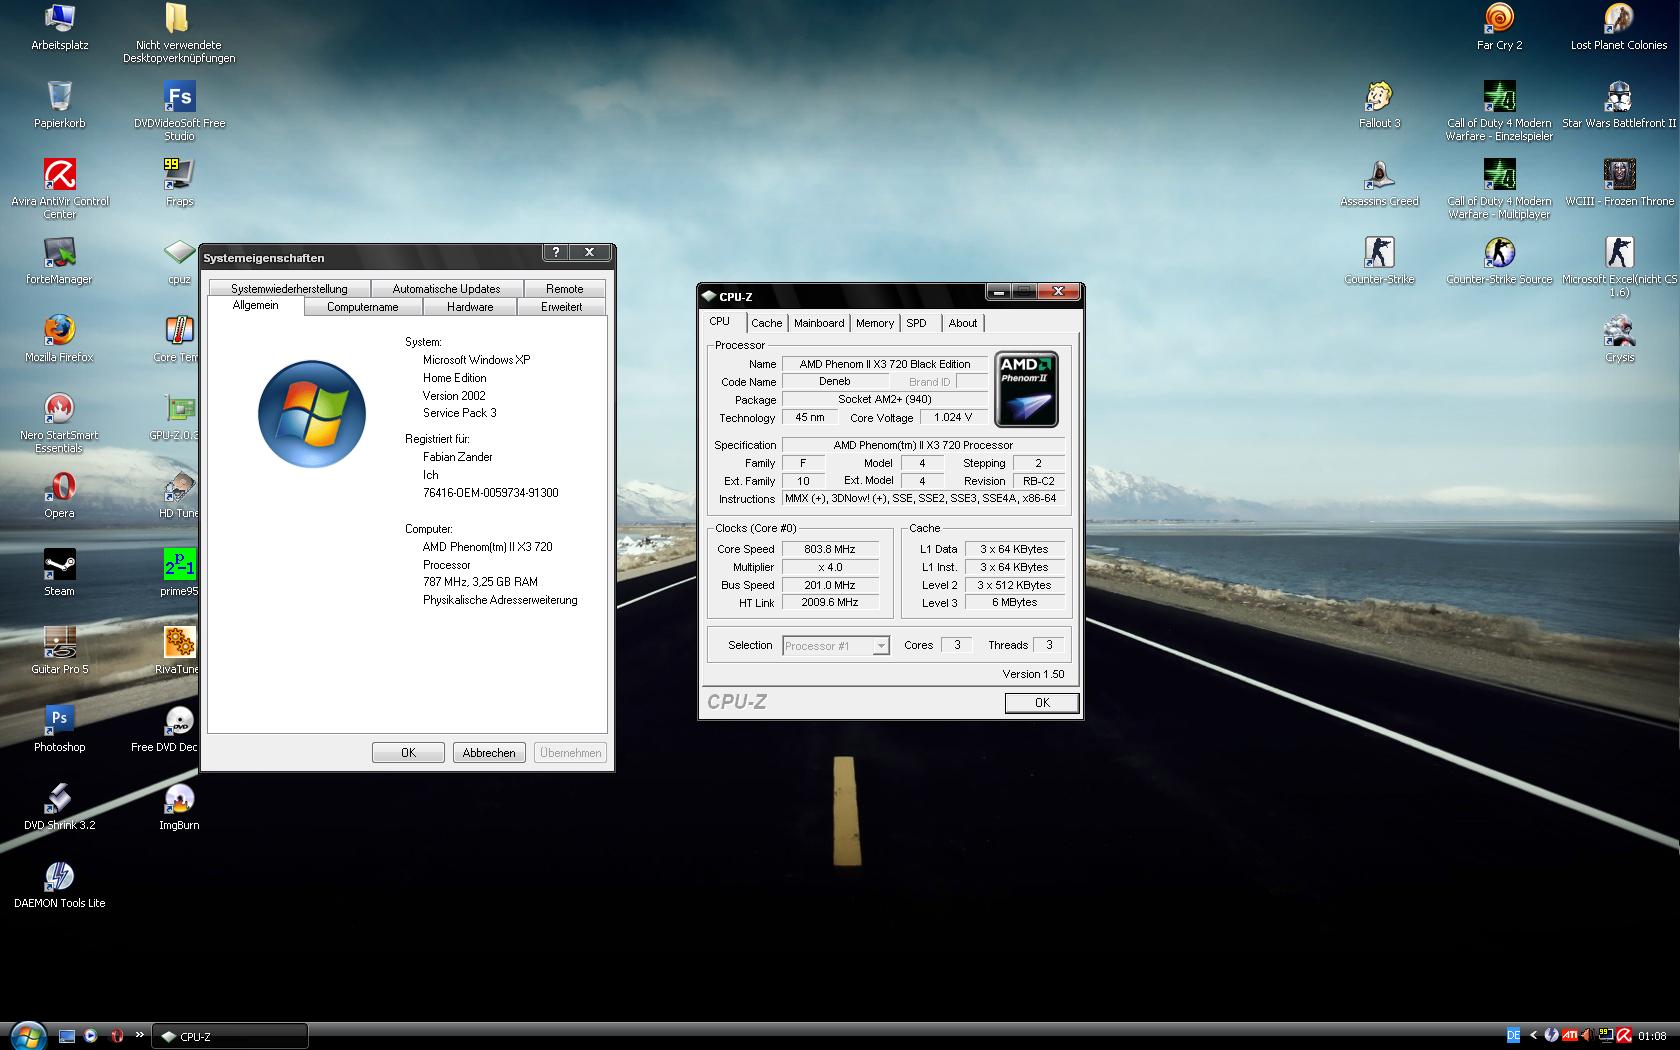Launch the Fraps desktop shortcut
The image size is (1680, 1050).
point(180,183)
